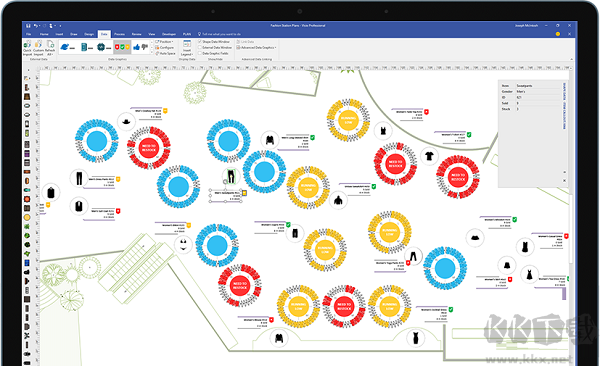Image resolution: width=600 pixels, height=366 pixels.
Task: Click the Save icon in quick access toolbar
Action: click(x=28, y=26)
